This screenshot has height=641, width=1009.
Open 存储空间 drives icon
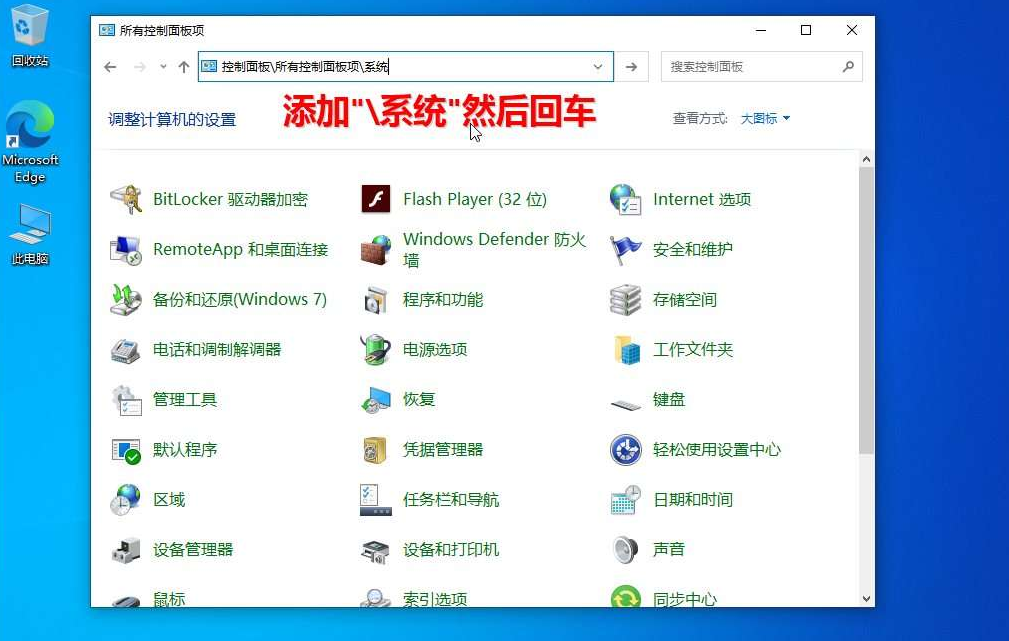(x=625, y=300)
